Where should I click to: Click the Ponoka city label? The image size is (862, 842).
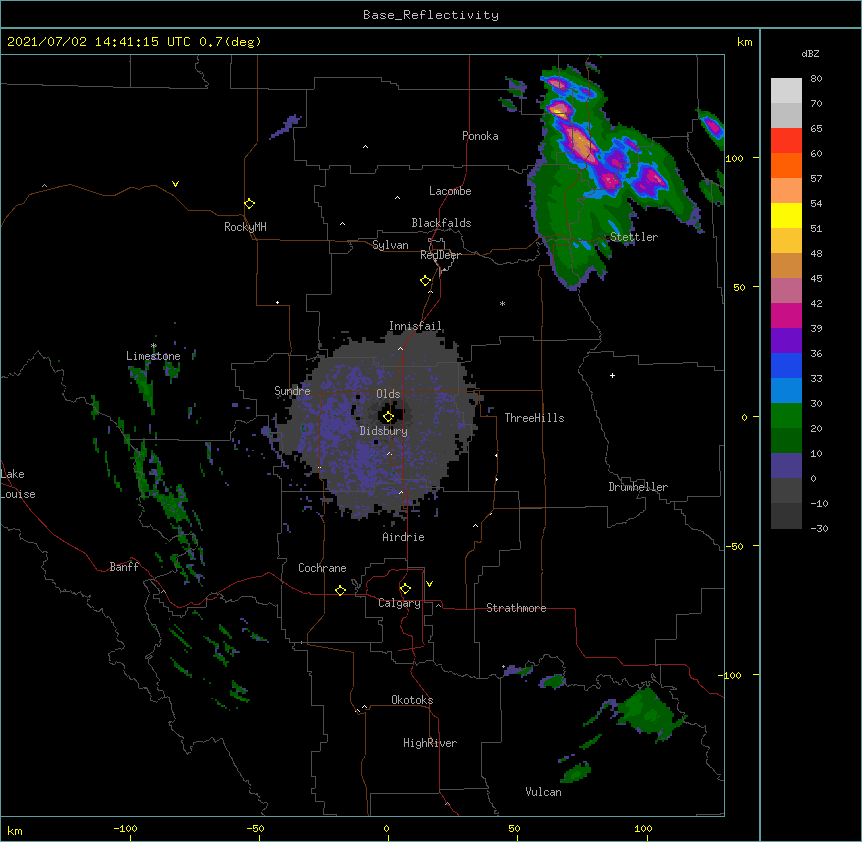pos(480,136)
